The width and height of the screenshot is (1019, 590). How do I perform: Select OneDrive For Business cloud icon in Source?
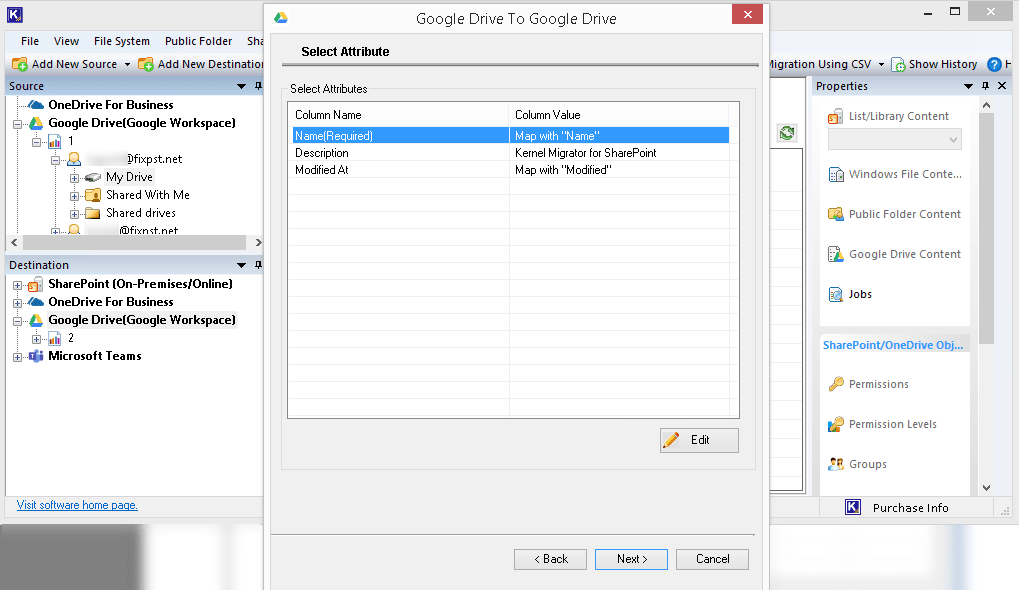point(36,105)
